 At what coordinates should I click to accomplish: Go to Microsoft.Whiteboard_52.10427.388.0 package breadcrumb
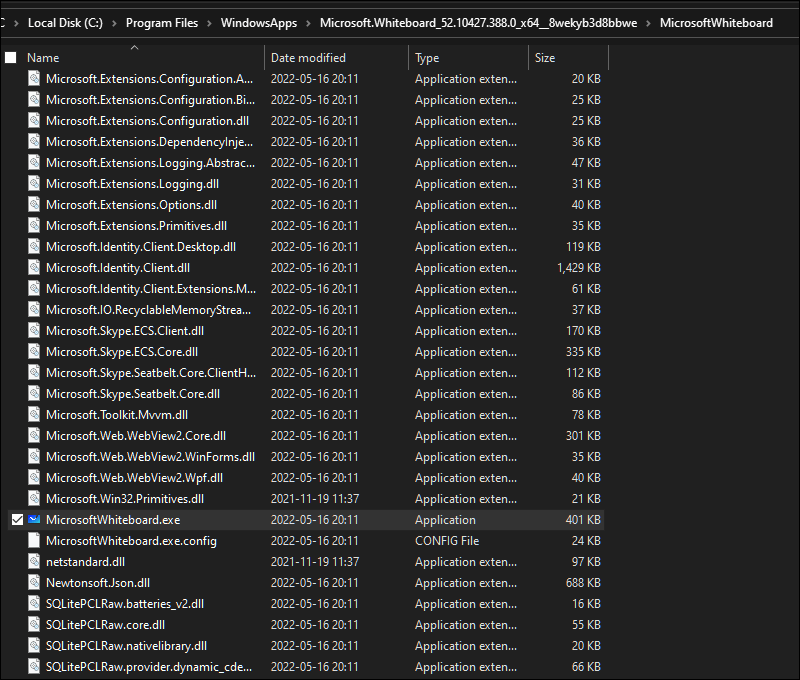478,23
